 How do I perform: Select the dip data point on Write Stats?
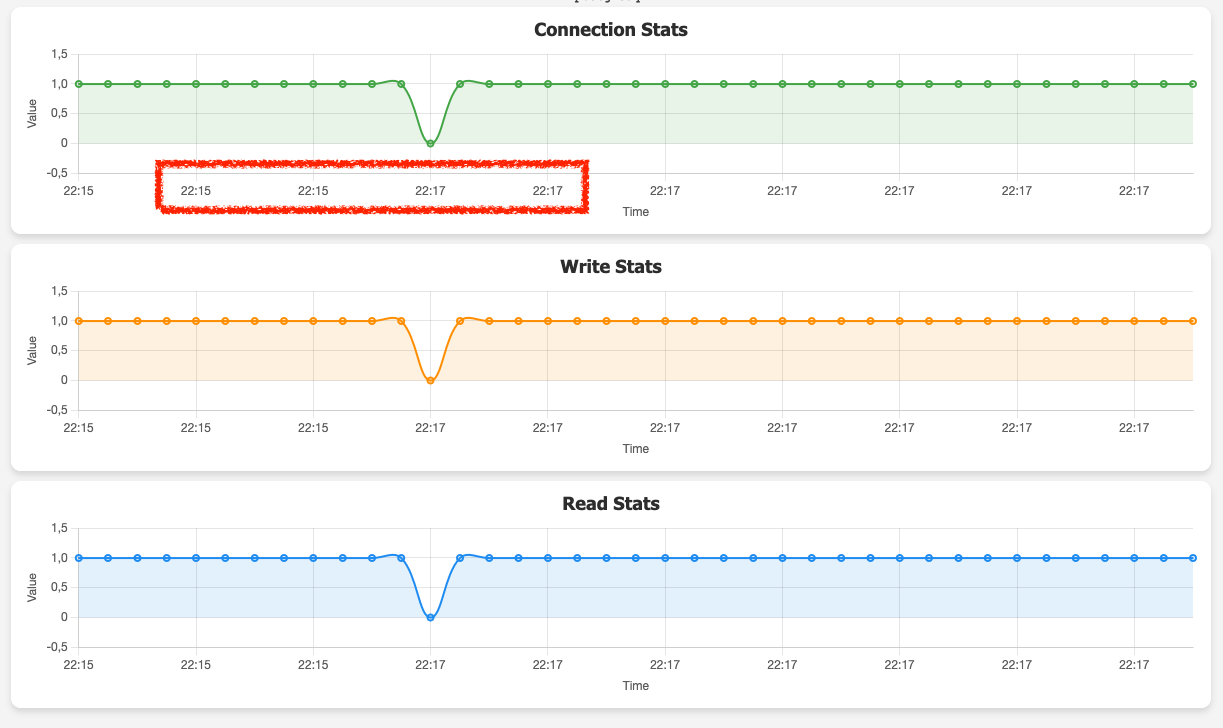tap(430, 380)
